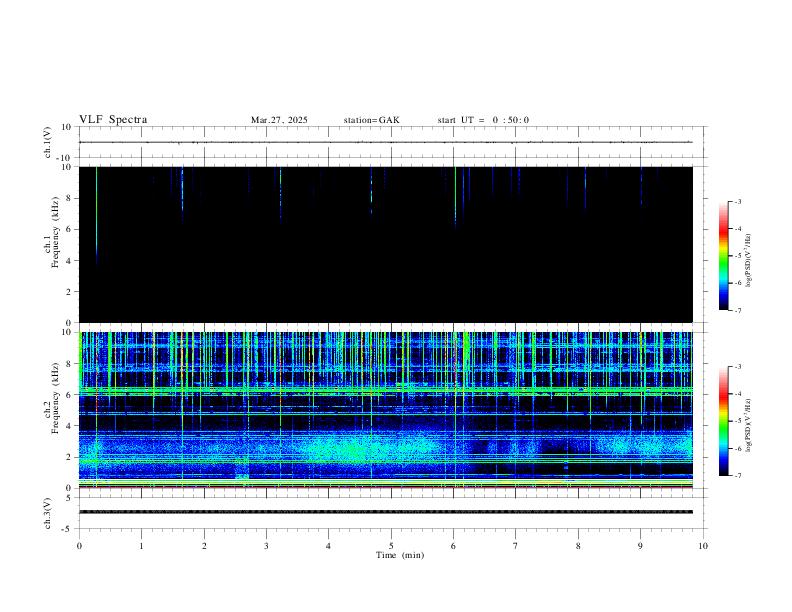This screenshot has width=792, height=612.
Task: Click the "ch.1(V)" axis label
Action: tap(48, 142)
